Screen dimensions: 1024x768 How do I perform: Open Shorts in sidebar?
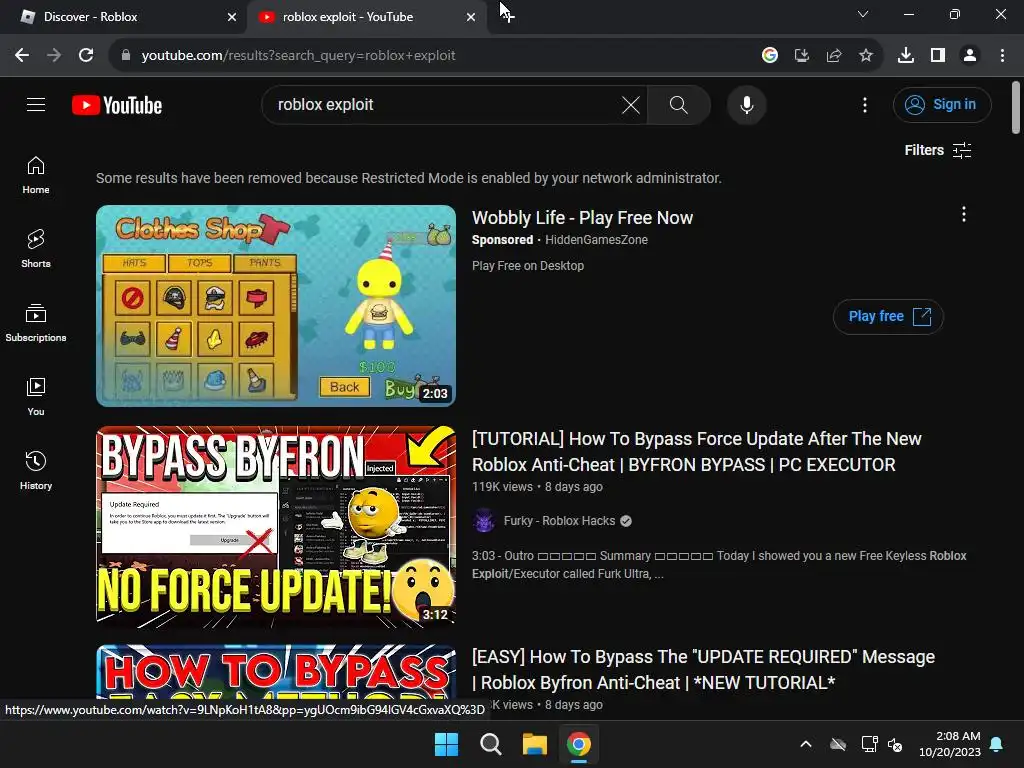pyautogui.click(x=36, y=249)
